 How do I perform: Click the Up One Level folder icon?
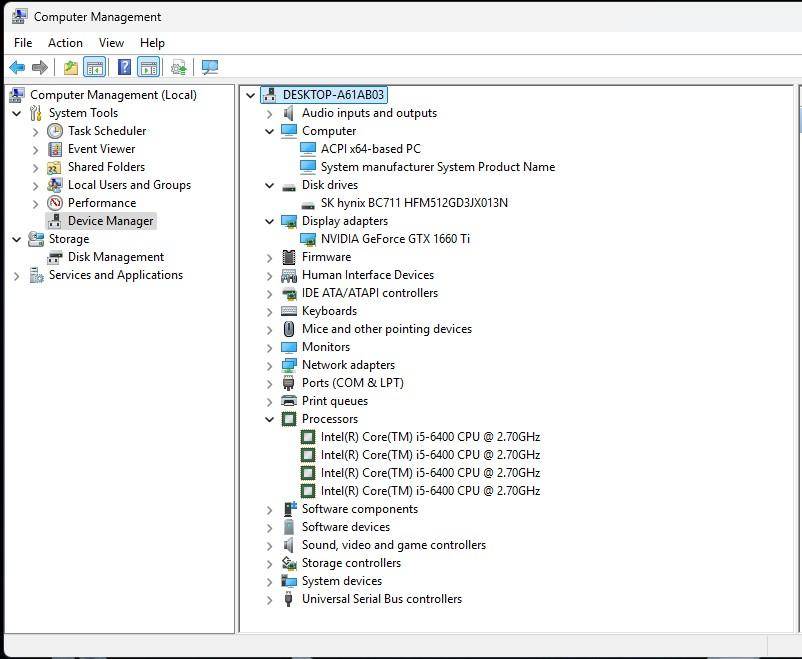coord(70,67)
